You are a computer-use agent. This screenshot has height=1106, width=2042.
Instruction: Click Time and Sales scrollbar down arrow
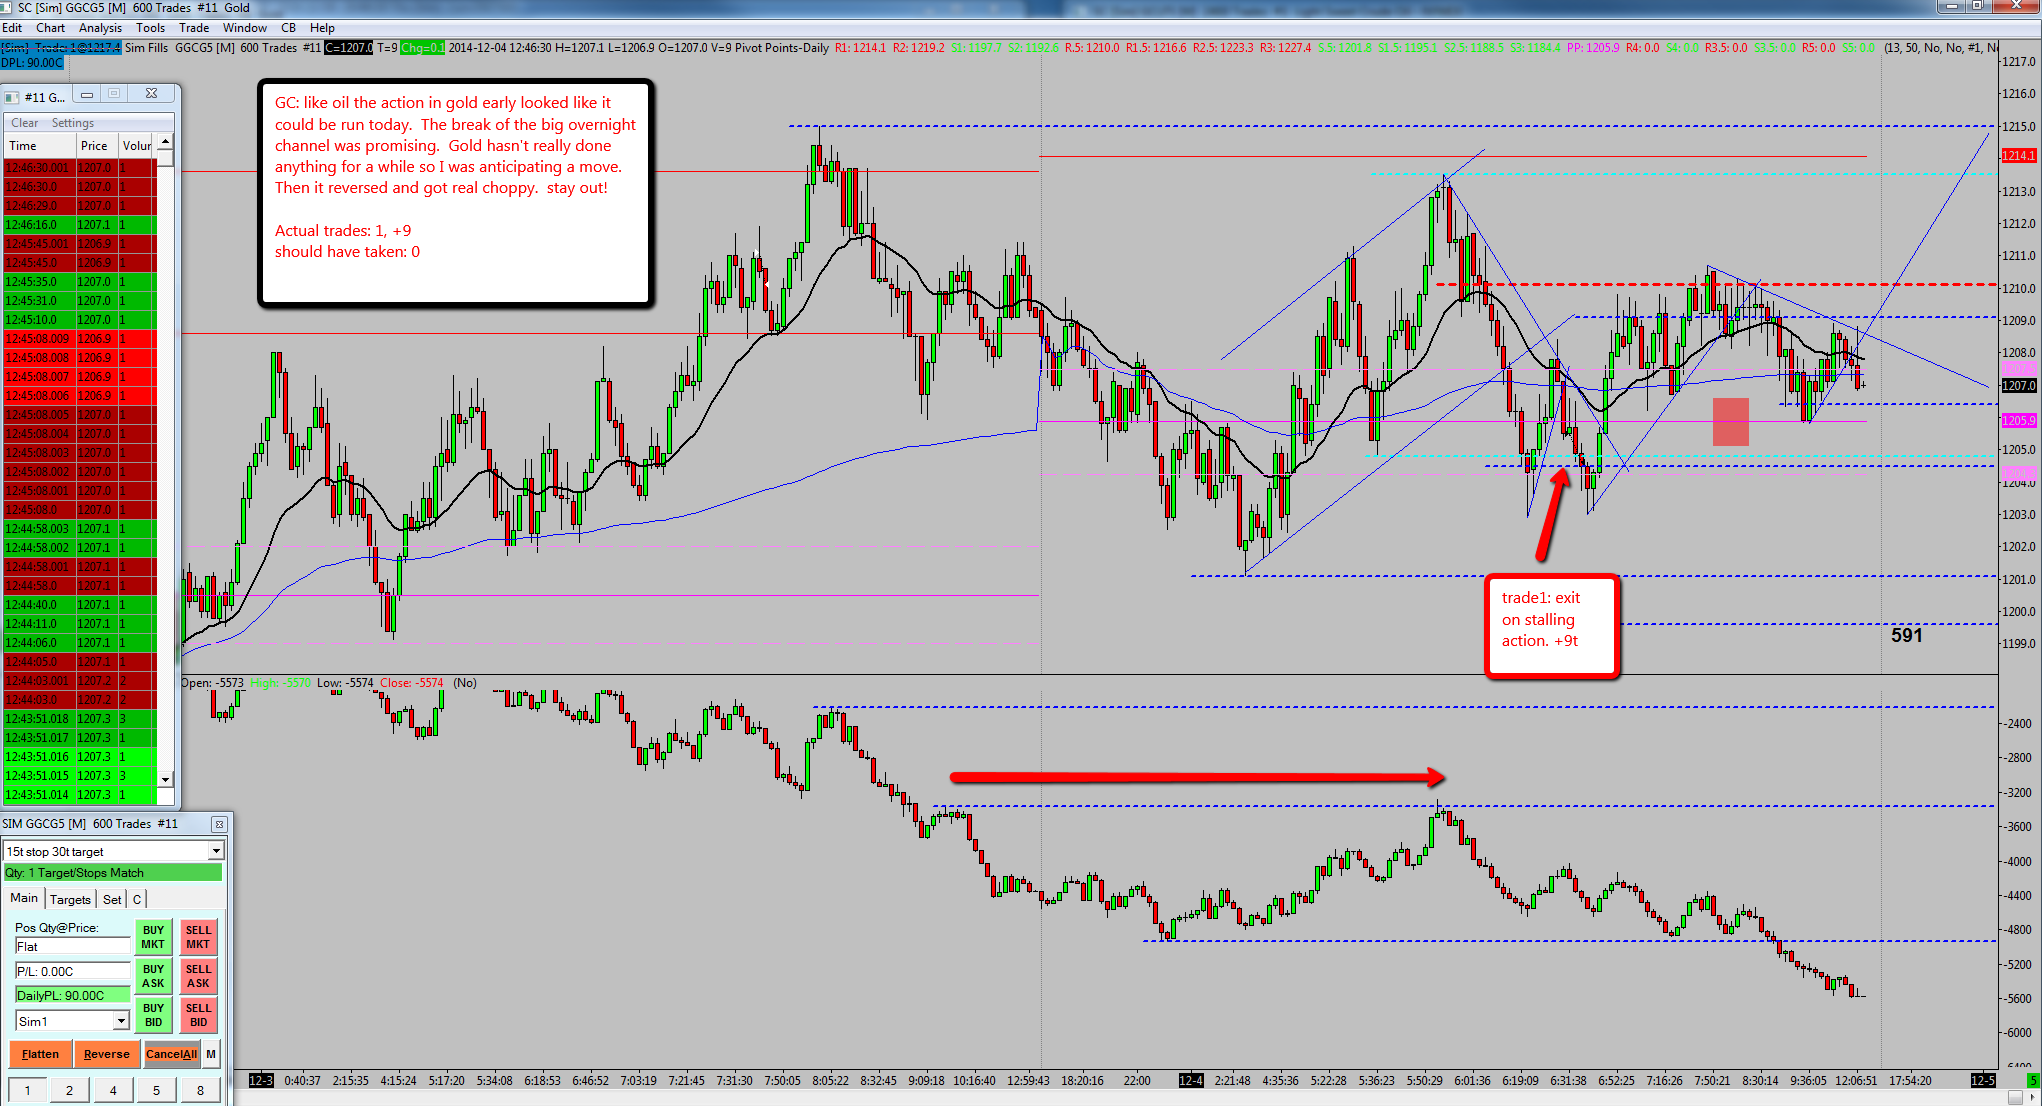(x=166, y=778)
